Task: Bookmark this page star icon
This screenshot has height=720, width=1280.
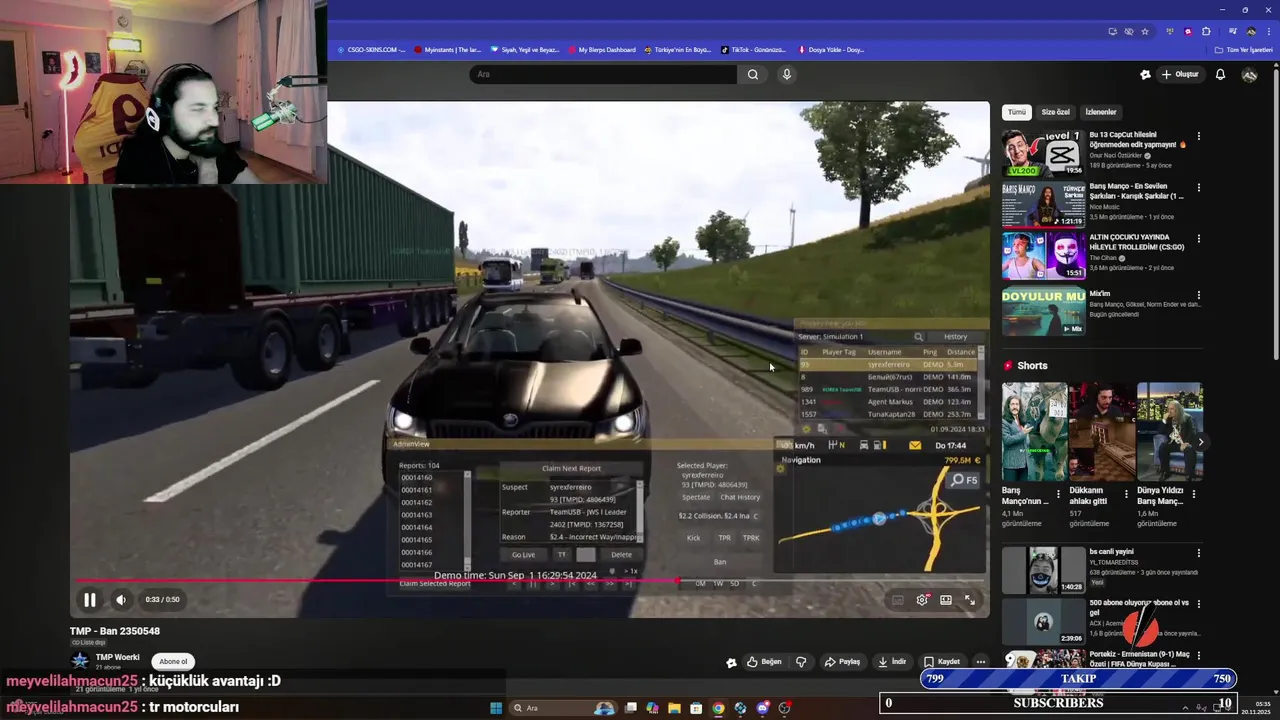Action: pyautogui.click(x=1145, y=31)
